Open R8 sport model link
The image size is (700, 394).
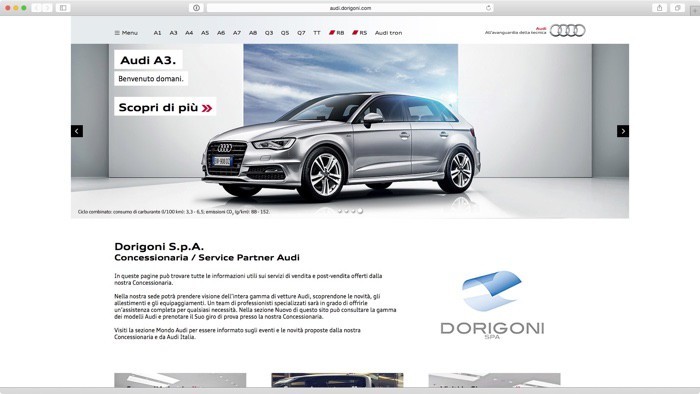[337, 33]
